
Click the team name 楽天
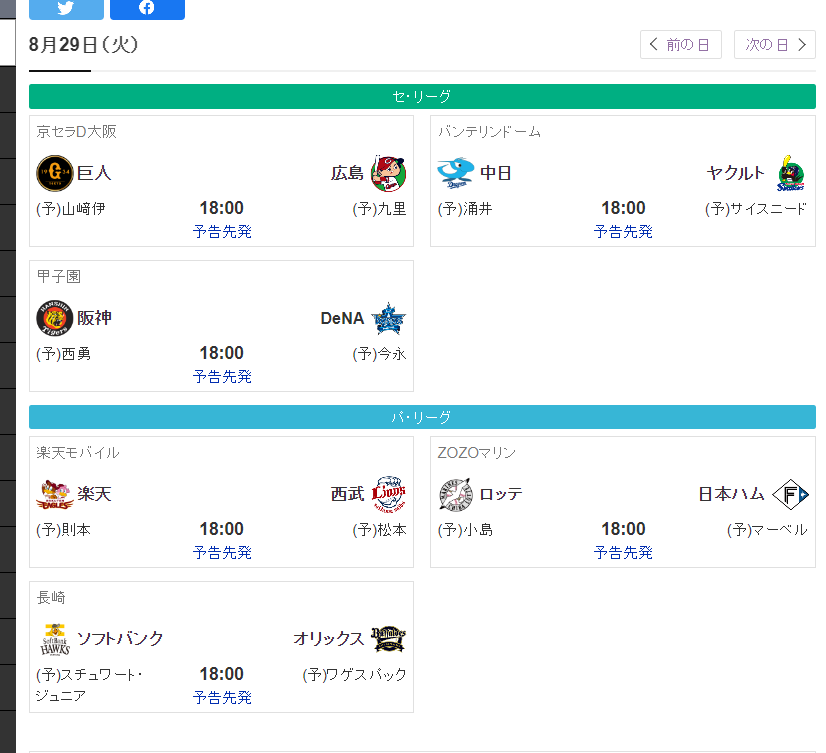coord(94,494)
